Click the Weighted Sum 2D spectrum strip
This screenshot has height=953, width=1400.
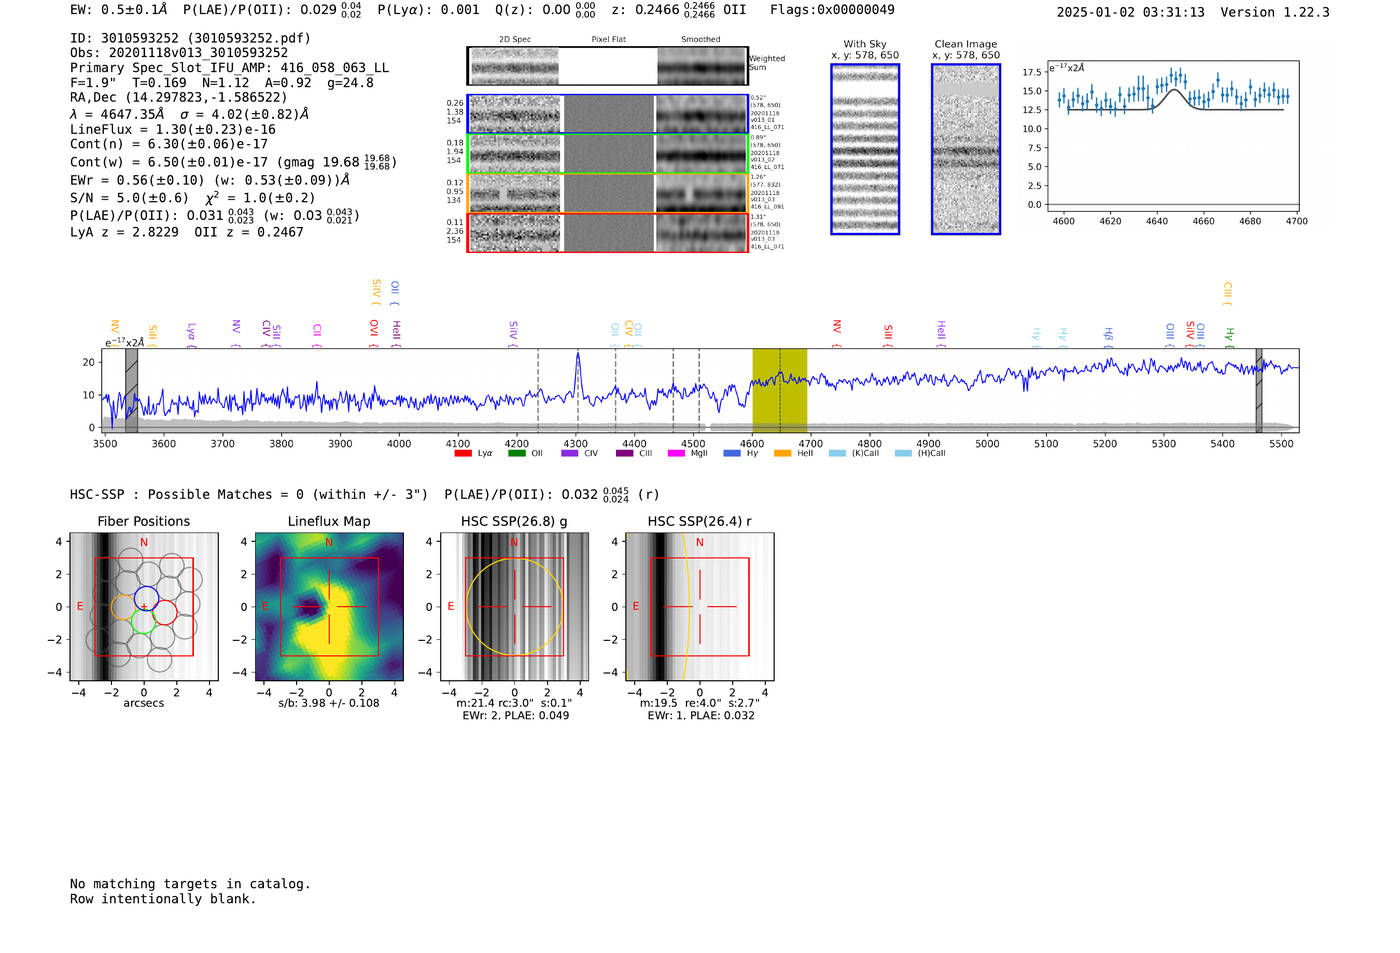coord(608,66)
